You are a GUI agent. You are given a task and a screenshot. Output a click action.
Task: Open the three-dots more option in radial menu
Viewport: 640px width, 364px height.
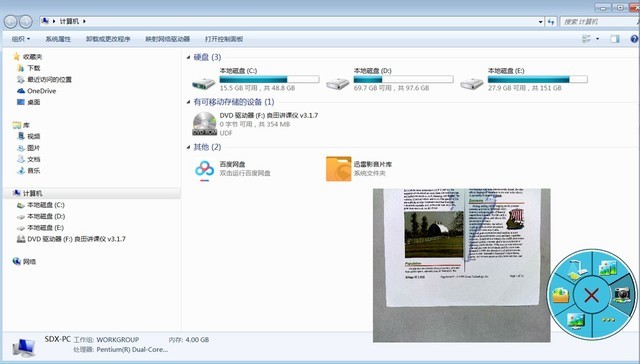(x=608, y=320)
